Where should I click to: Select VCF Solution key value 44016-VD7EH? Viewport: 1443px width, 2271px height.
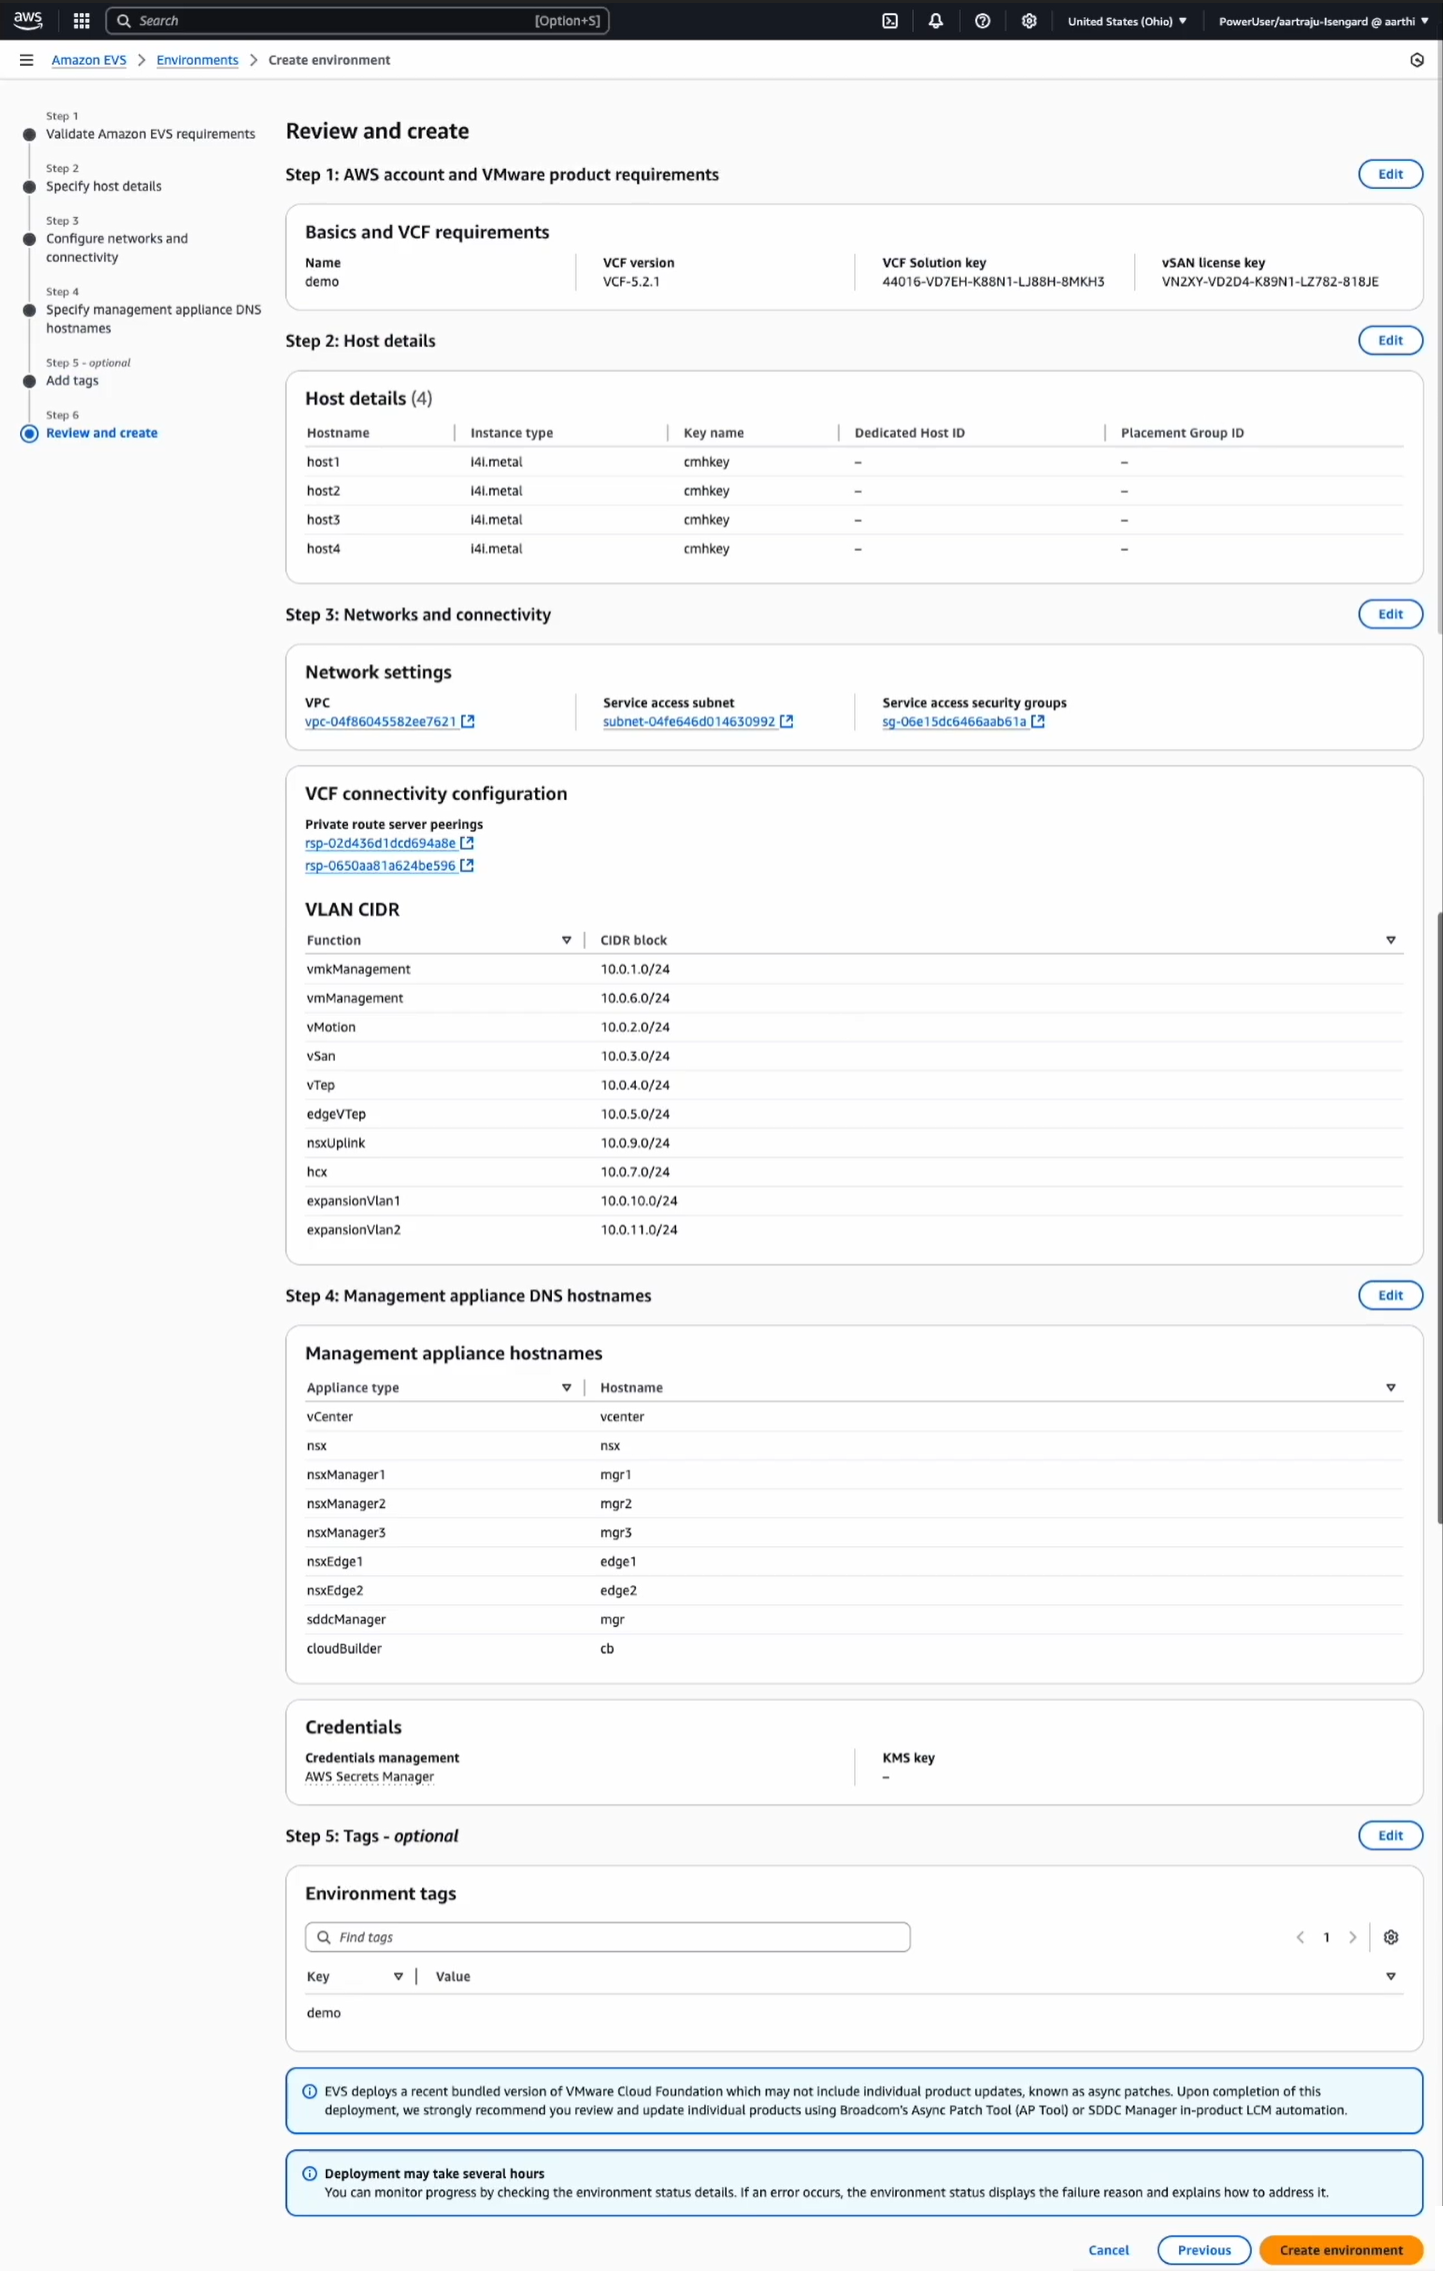pyautogui.click(x=993, y=282)
